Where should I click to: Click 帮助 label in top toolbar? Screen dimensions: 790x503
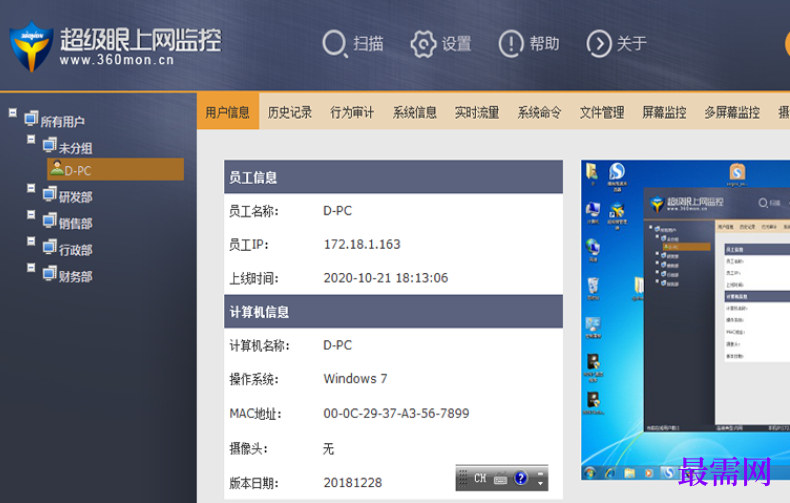(x=544, y=44)
